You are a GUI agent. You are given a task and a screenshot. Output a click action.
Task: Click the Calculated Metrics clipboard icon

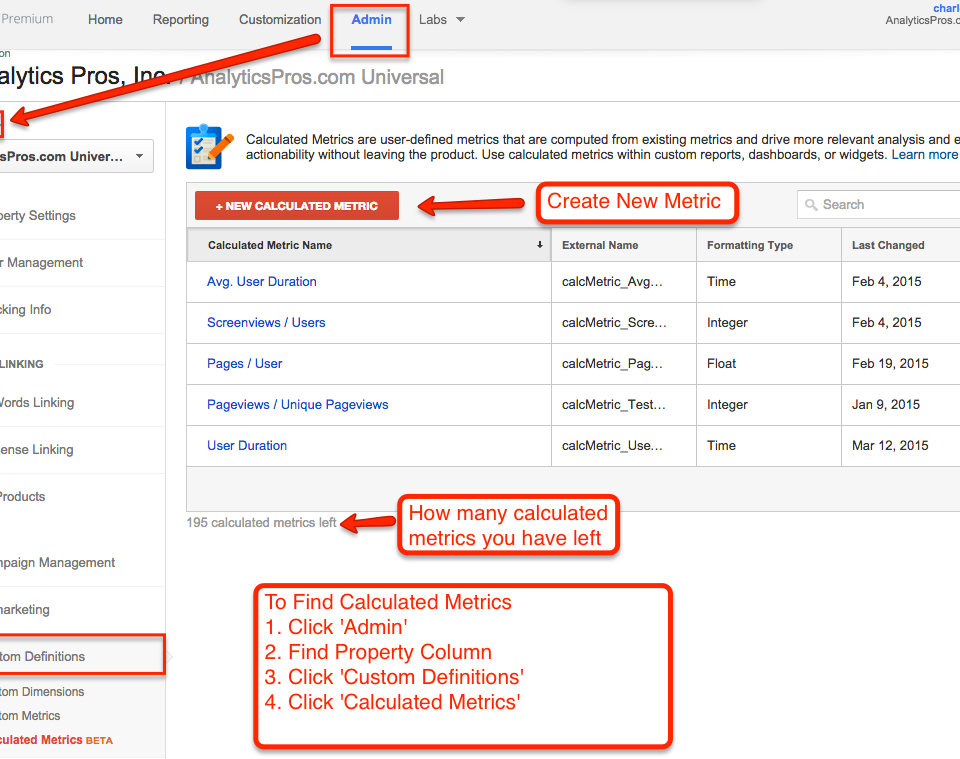(209, 146)
